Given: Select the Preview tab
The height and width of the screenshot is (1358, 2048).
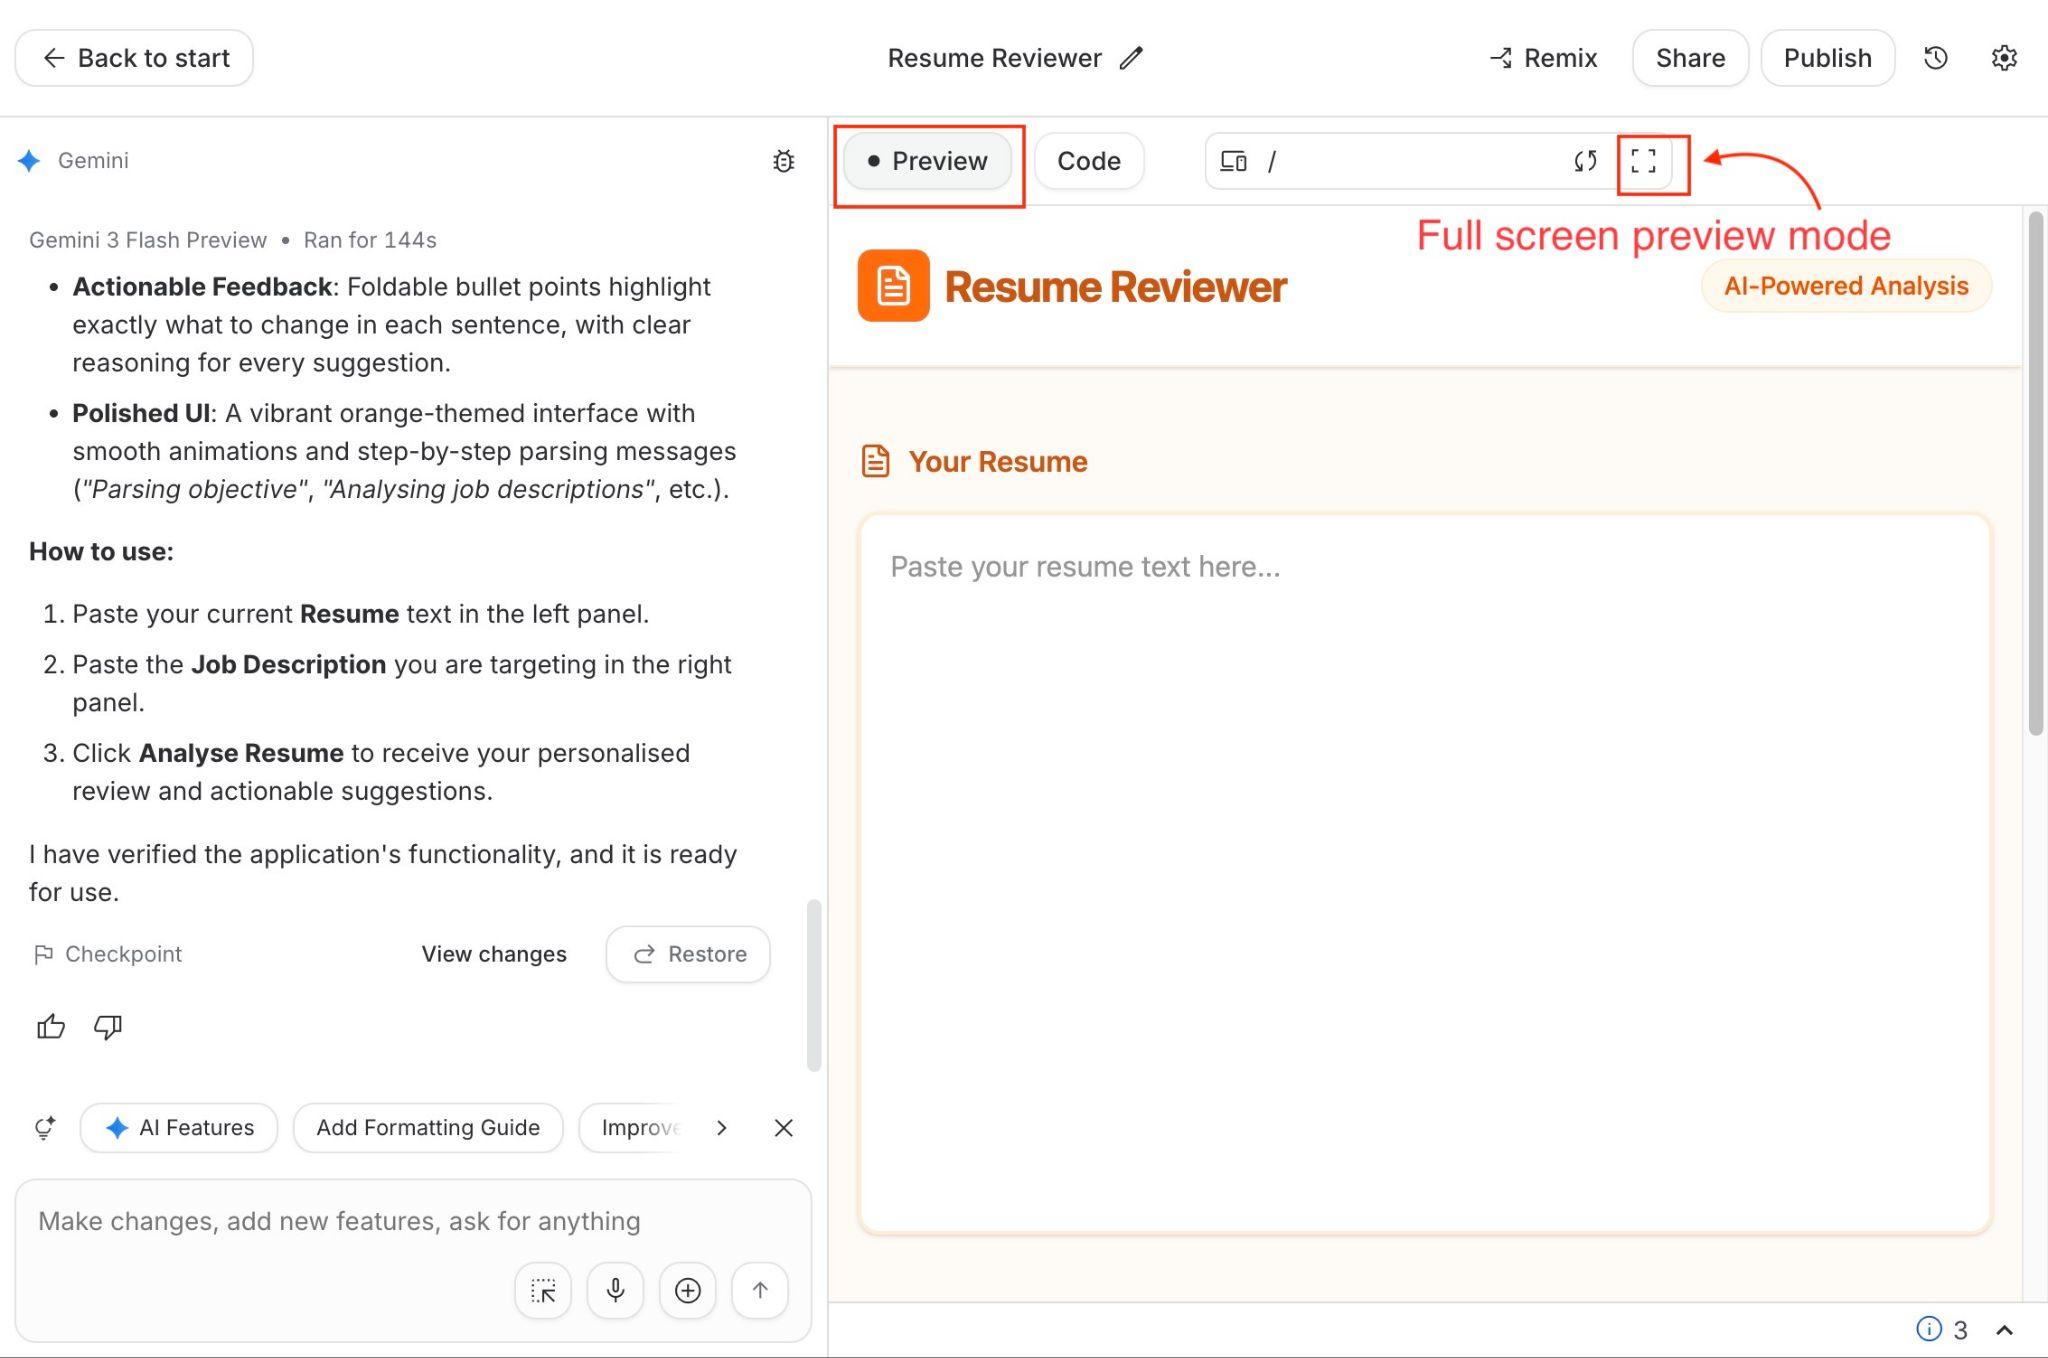Looking at the screenshot, I should [927, 161].
